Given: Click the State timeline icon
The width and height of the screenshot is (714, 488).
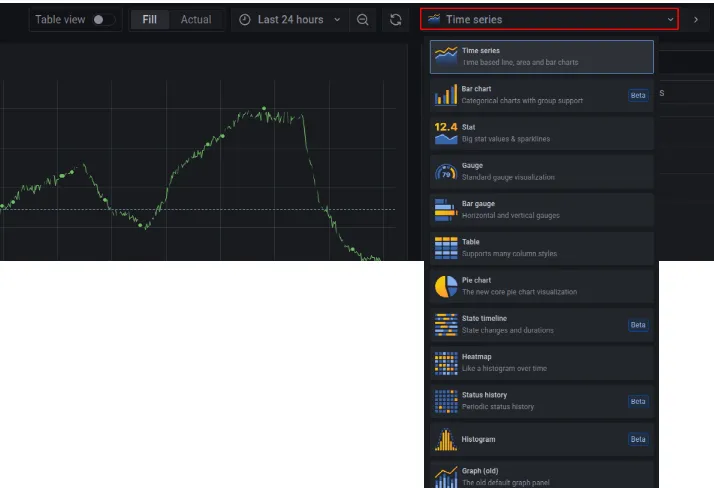Looking at the screenshot, I should pyautogui.click(x=446, y=325).
